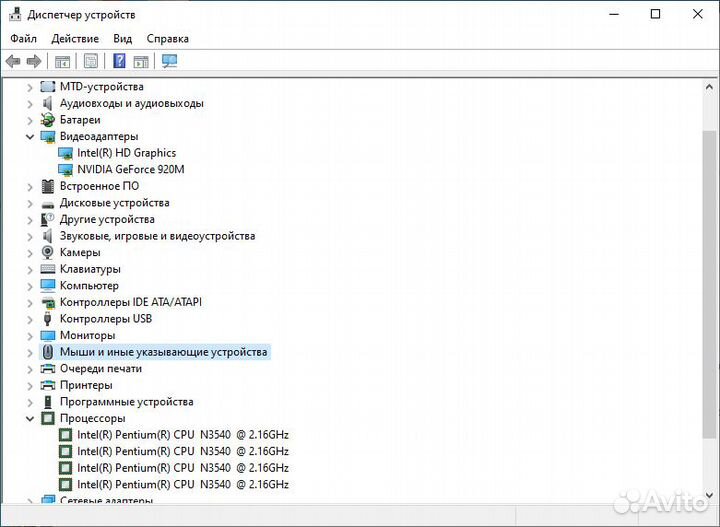The width and height of the screenshot is (720, 527).
Task: Click the Аудиовходы и аудиовыходы speaker icon
Action: (48, 103)
